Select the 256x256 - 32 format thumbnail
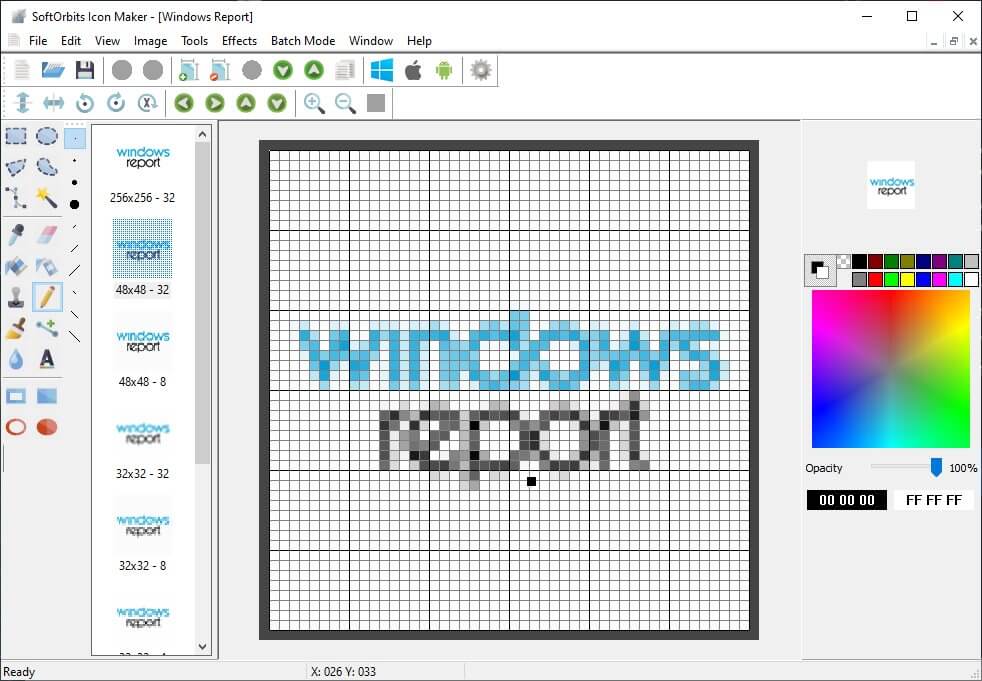The image size is (982, 681). [143, 167]
